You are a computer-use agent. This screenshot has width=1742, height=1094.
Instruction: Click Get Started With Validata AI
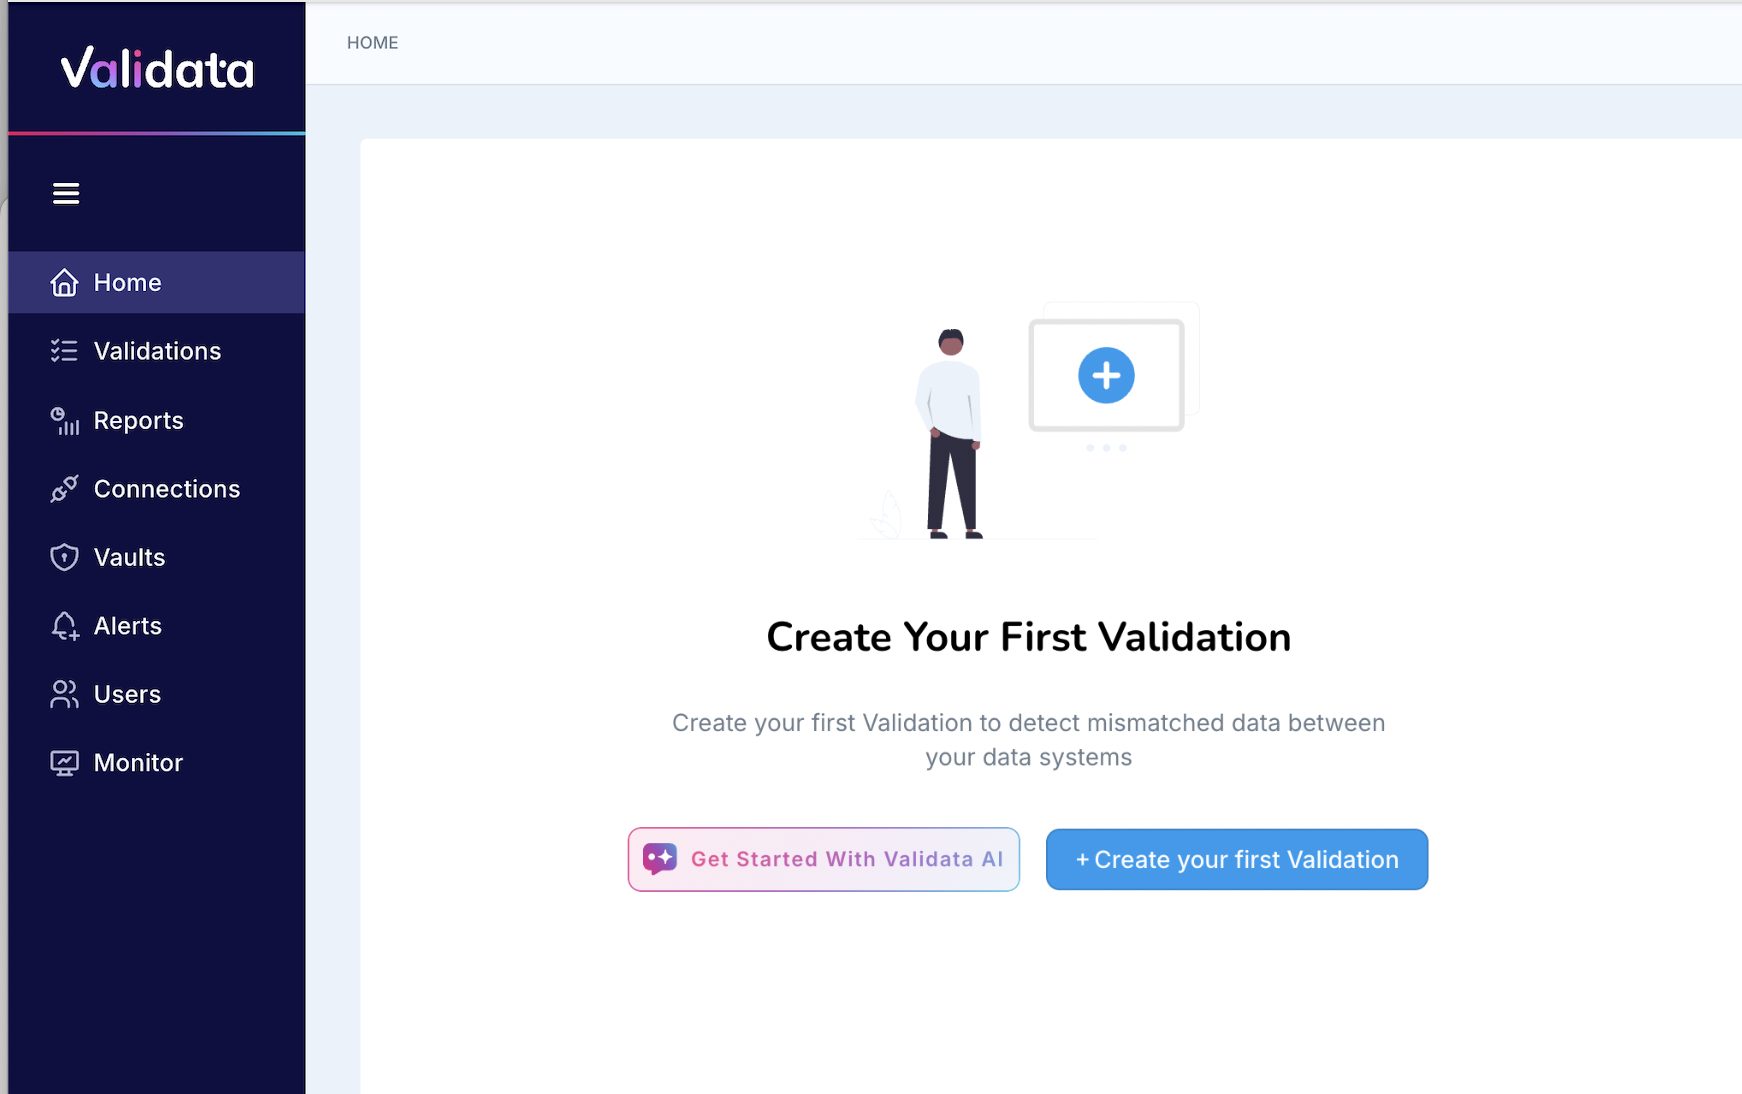click(x=823, y=858)
